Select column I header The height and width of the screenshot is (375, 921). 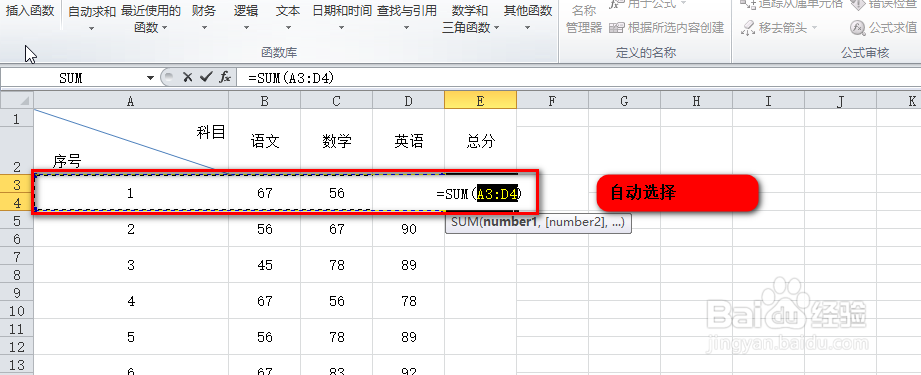[x=768, y=101]
